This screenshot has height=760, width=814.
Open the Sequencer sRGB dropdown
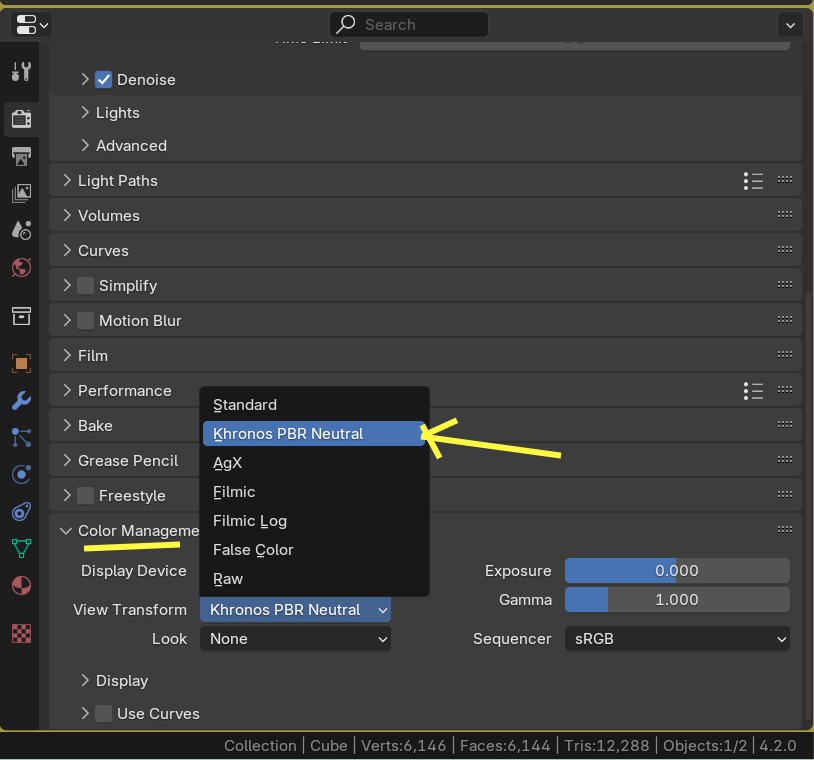click(677, 639)
